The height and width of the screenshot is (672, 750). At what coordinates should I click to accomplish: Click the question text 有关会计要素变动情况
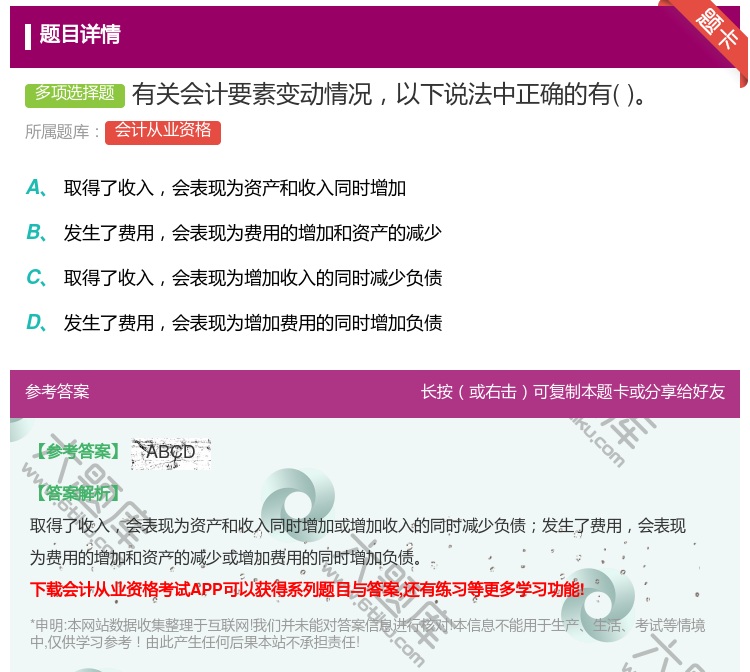tap(389, 94)
